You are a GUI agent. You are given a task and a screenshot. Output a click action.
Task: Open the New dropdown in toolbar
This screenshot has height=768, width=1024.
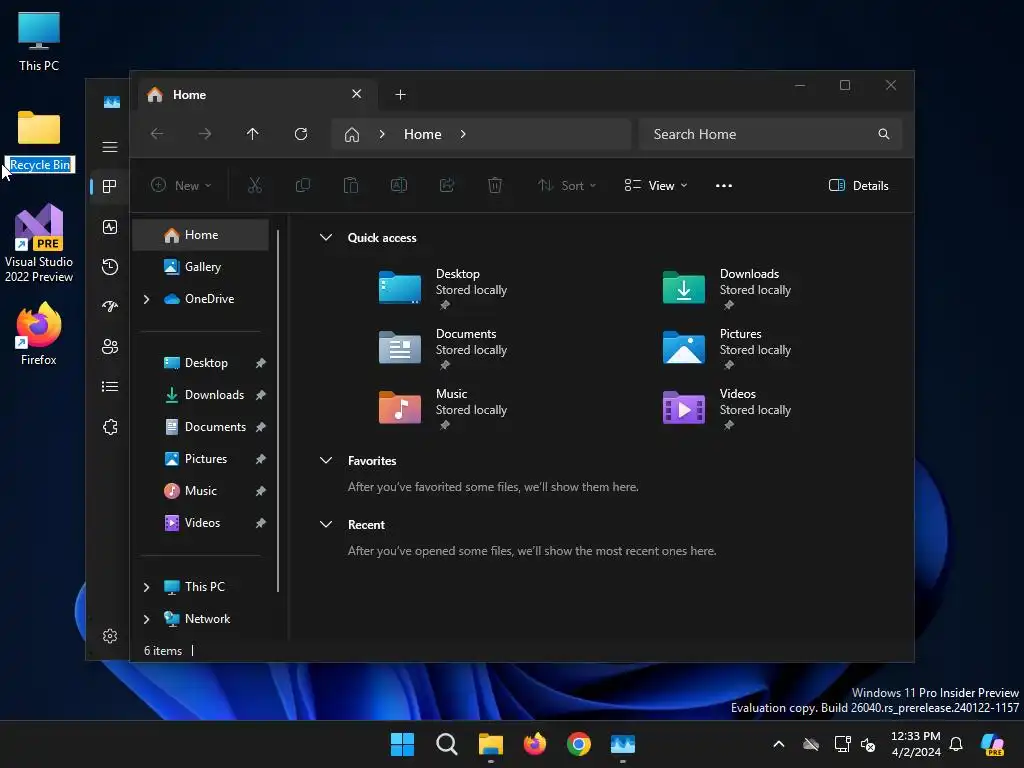point(182,185)
